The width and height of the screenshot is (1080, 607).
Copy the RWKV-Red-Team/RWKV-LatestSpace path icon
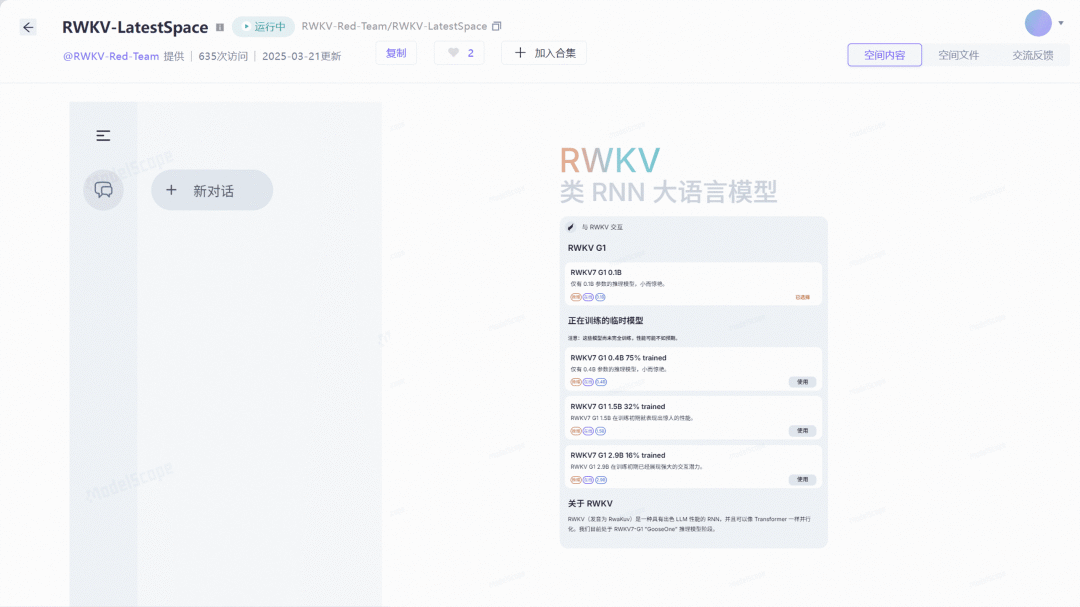[497, 26]
